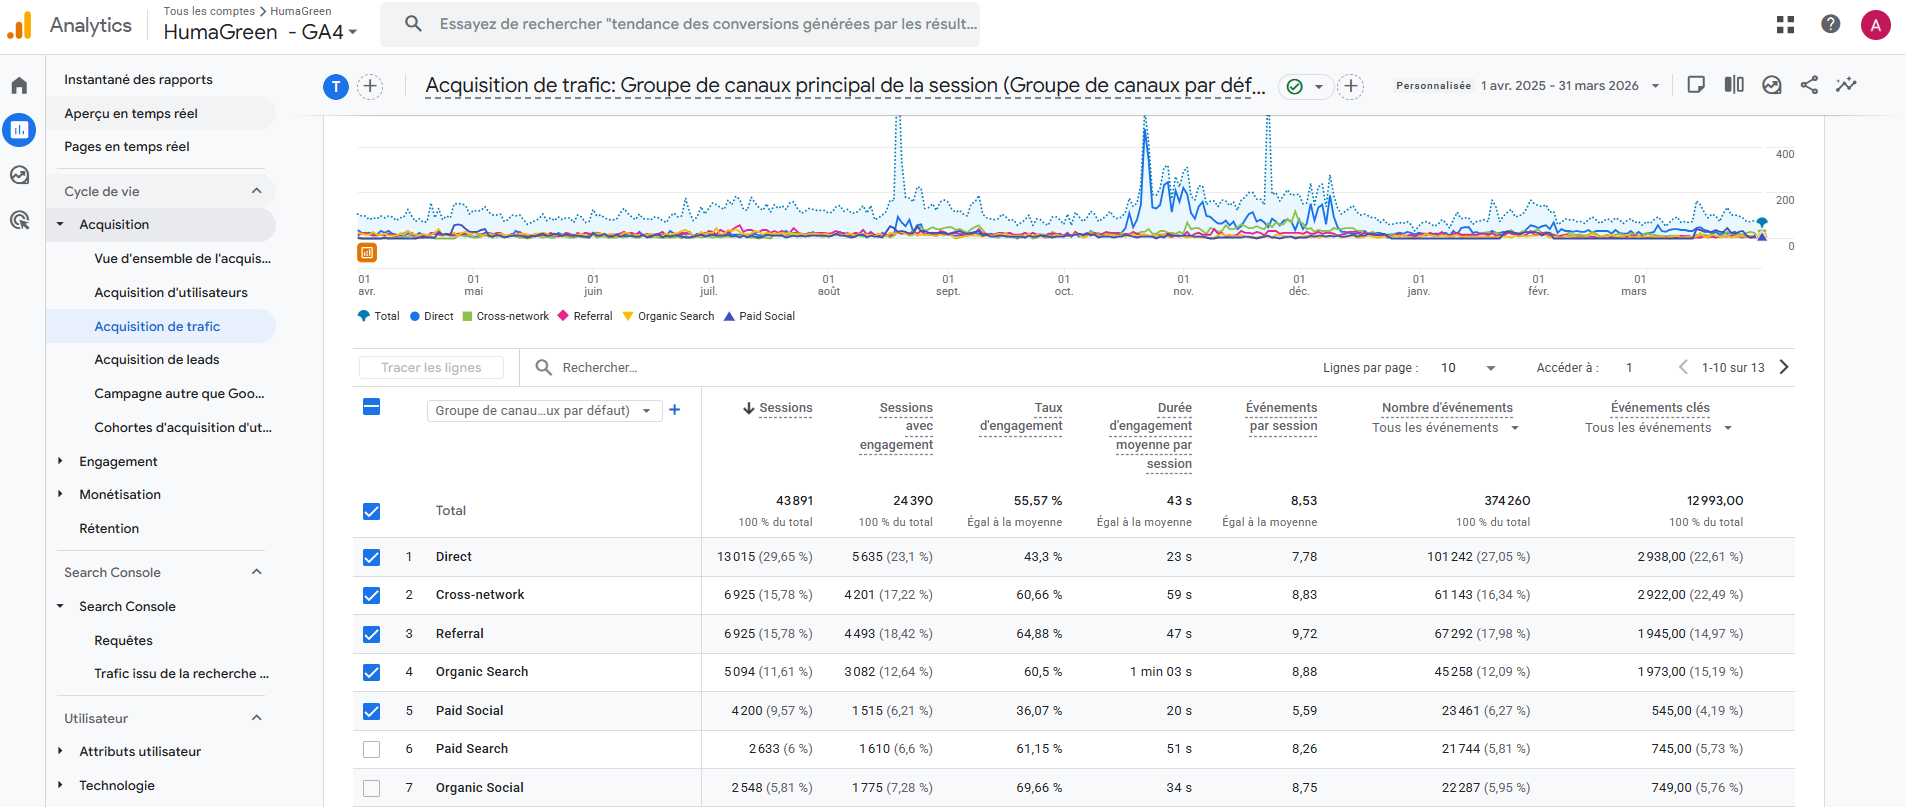Click the orange annotation marker under the chart
This screenshot has width=1905, height=807.
pyautogui.click(x=367, y=253)
